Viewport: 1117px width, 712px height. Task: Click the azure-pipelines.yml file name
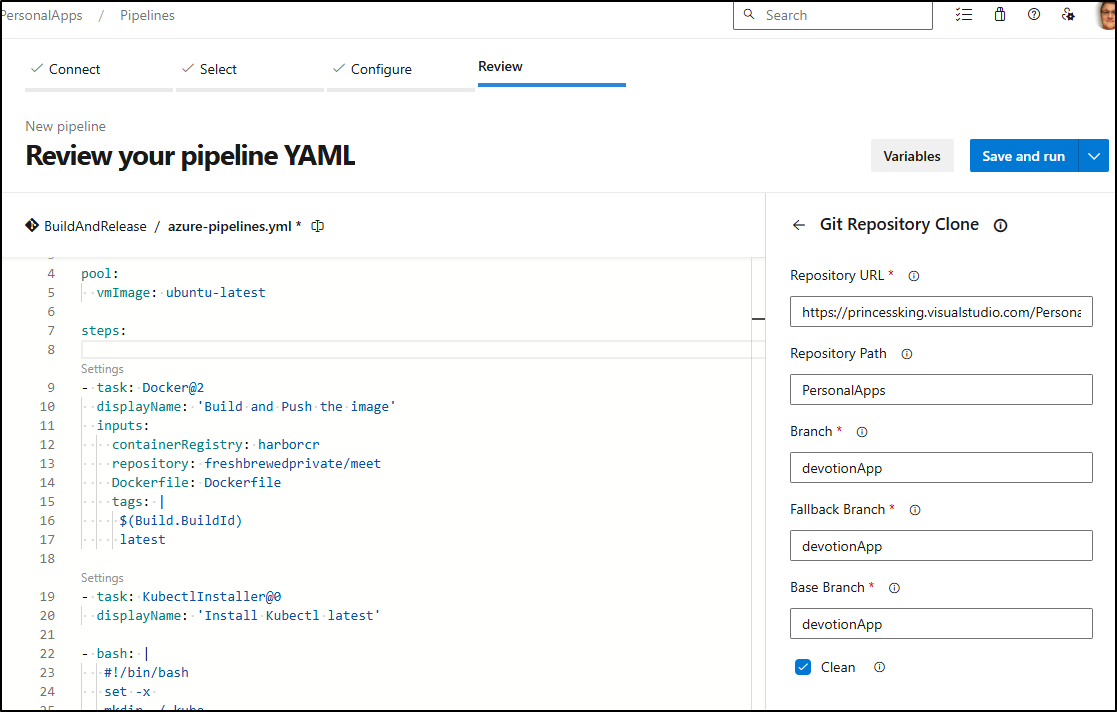click(x=229, y=226)
